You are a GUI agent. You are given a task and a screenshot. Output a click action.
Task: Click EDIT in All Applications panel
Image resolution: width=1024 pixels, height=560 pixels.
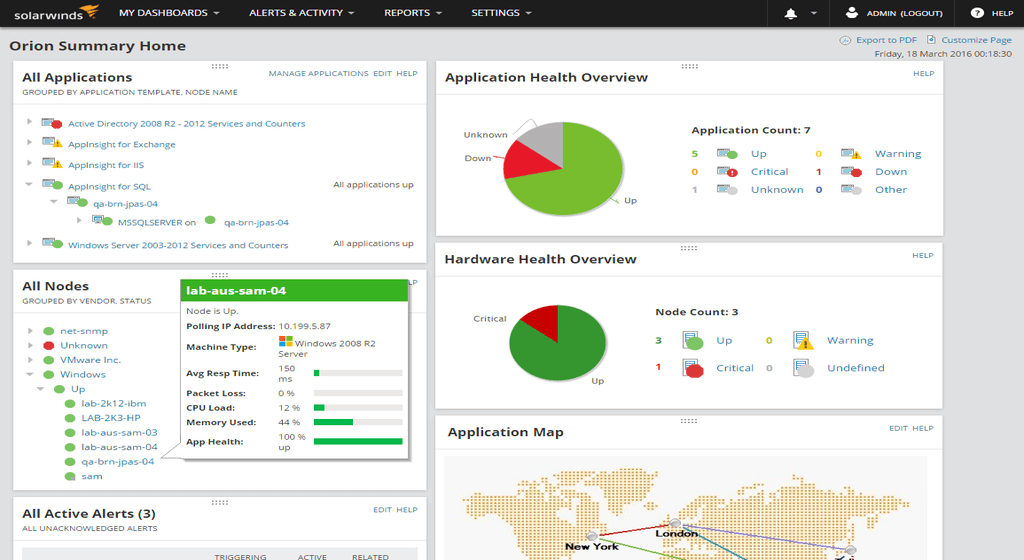point(383,73)
